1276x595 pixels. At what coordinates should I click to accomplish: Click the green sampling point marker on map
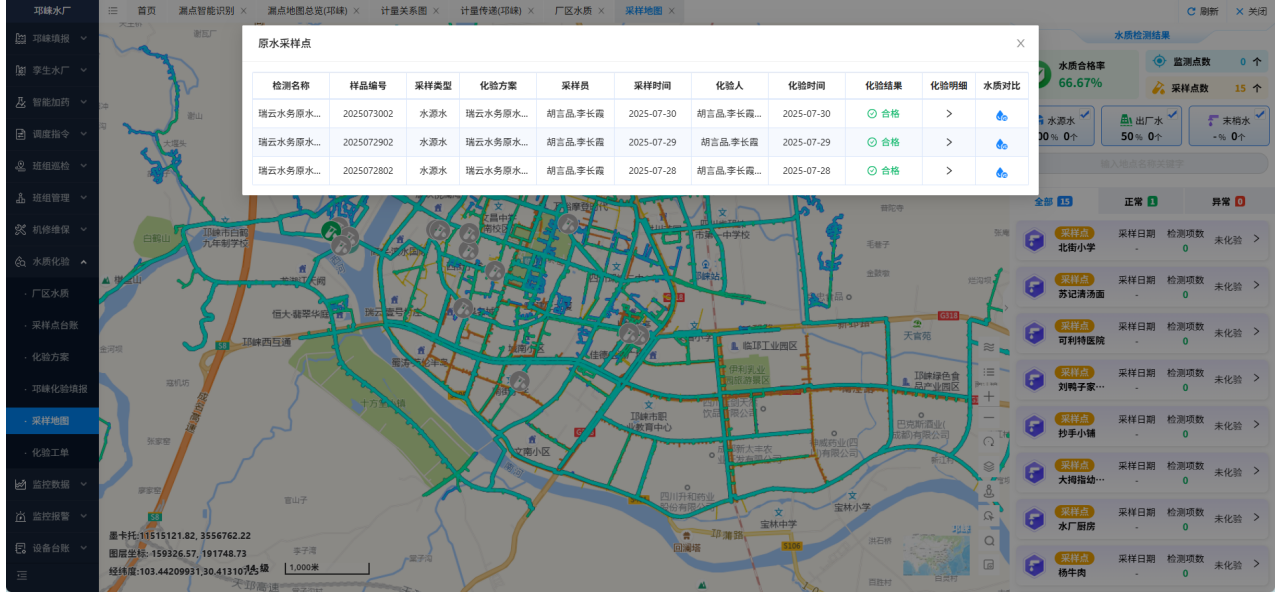pyautogui.click(x=329, y=229)
